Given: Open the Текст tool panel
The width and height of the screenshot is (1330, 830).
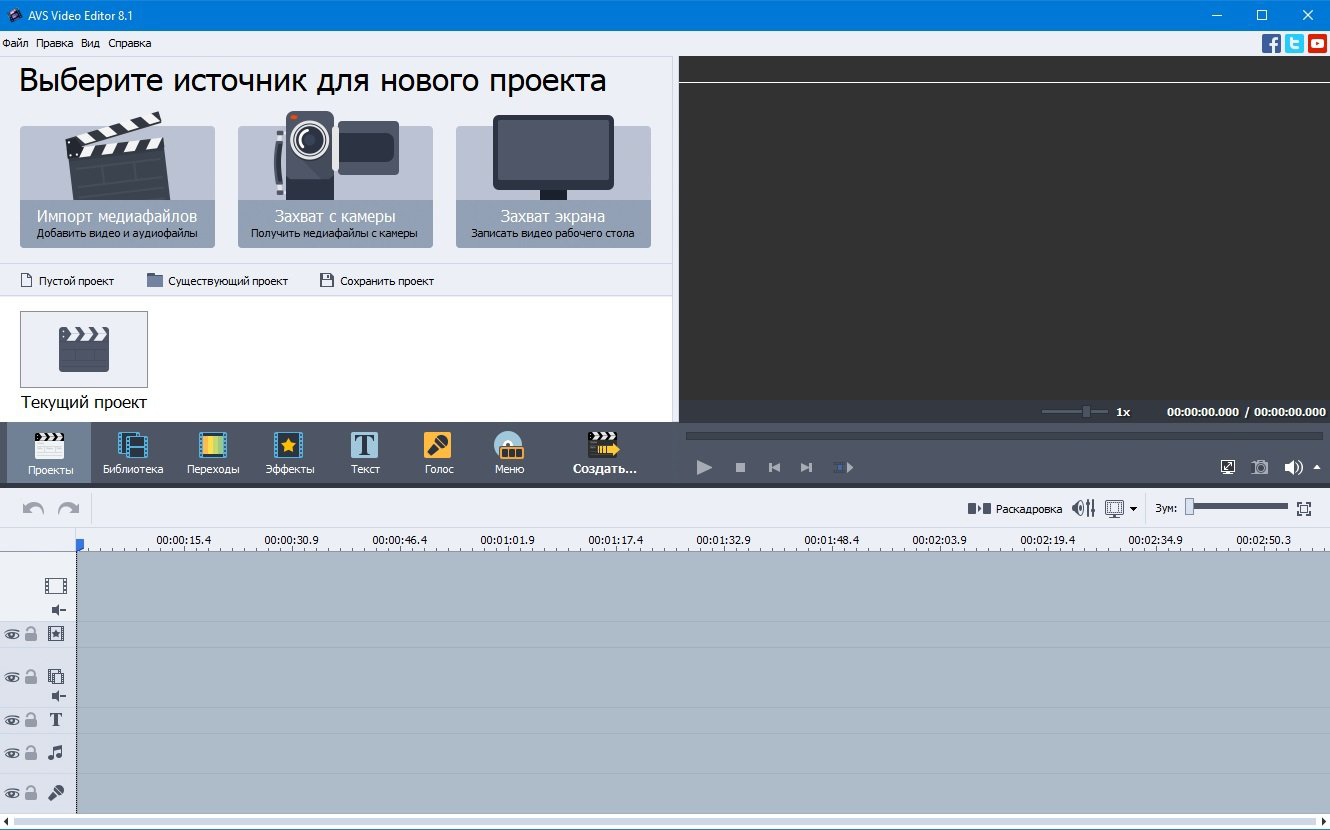Looking at the screenshot, I should point(365,452).
